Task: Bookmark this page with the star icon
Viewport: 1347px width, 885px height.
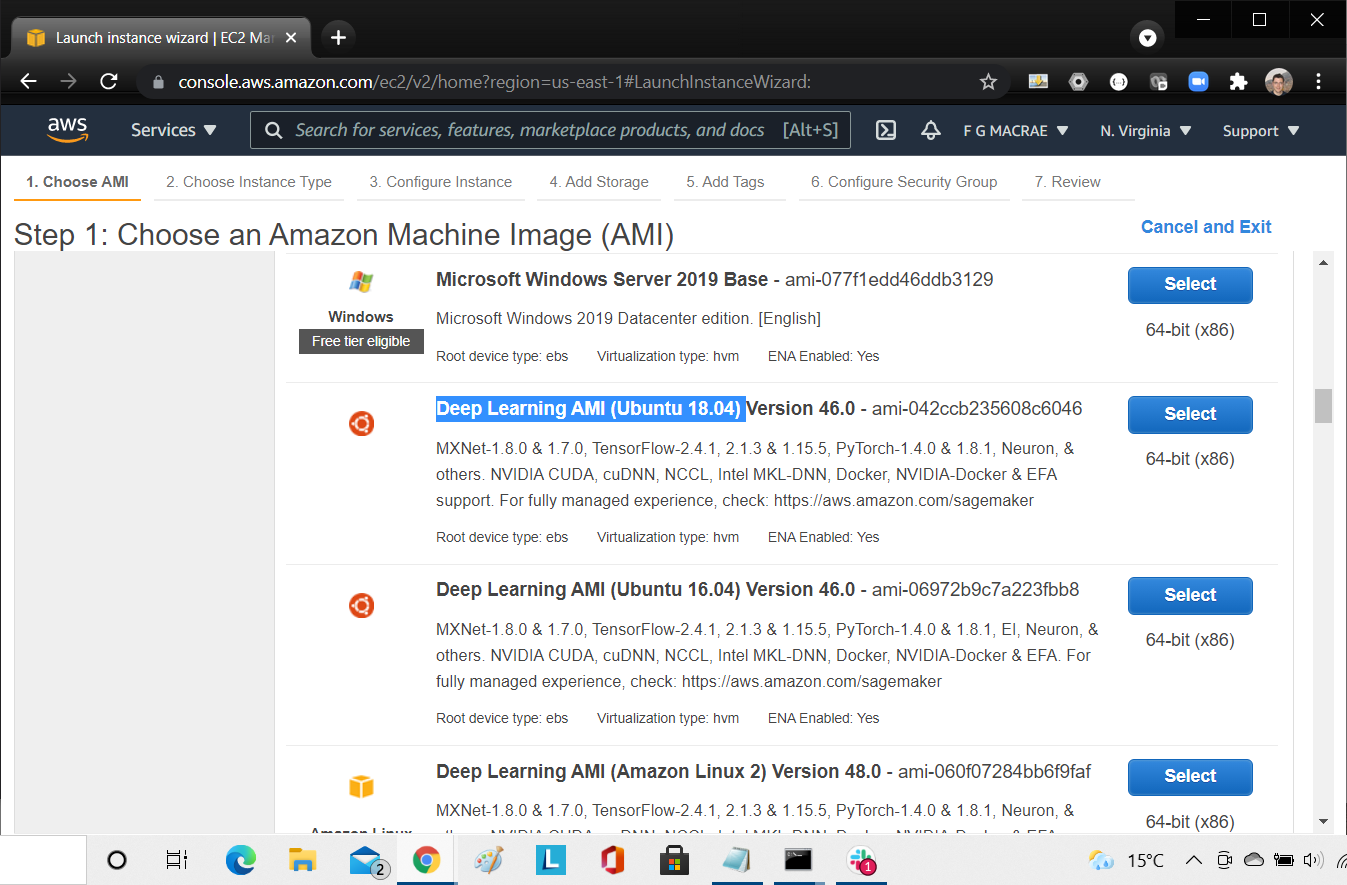Action: [988, 82]
